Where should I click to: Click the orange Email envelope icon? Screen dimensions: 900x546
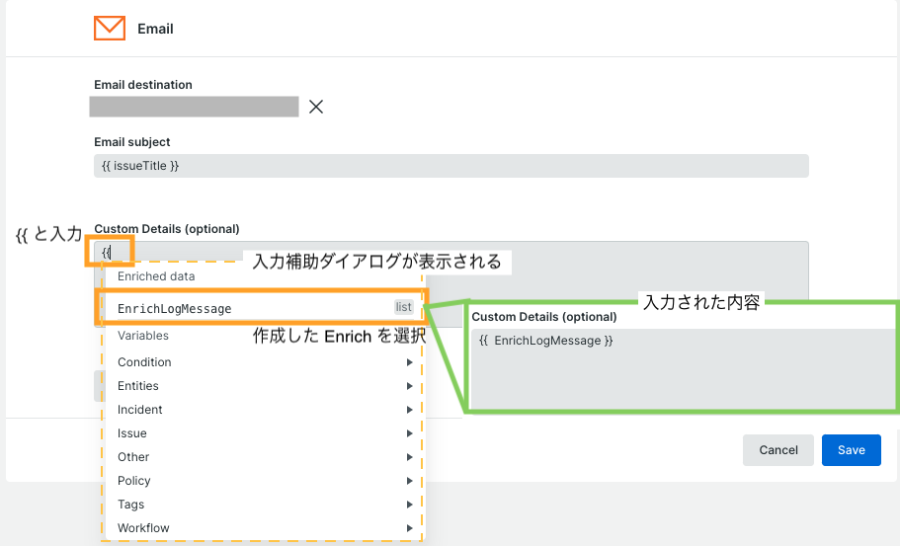click(109, 28)
